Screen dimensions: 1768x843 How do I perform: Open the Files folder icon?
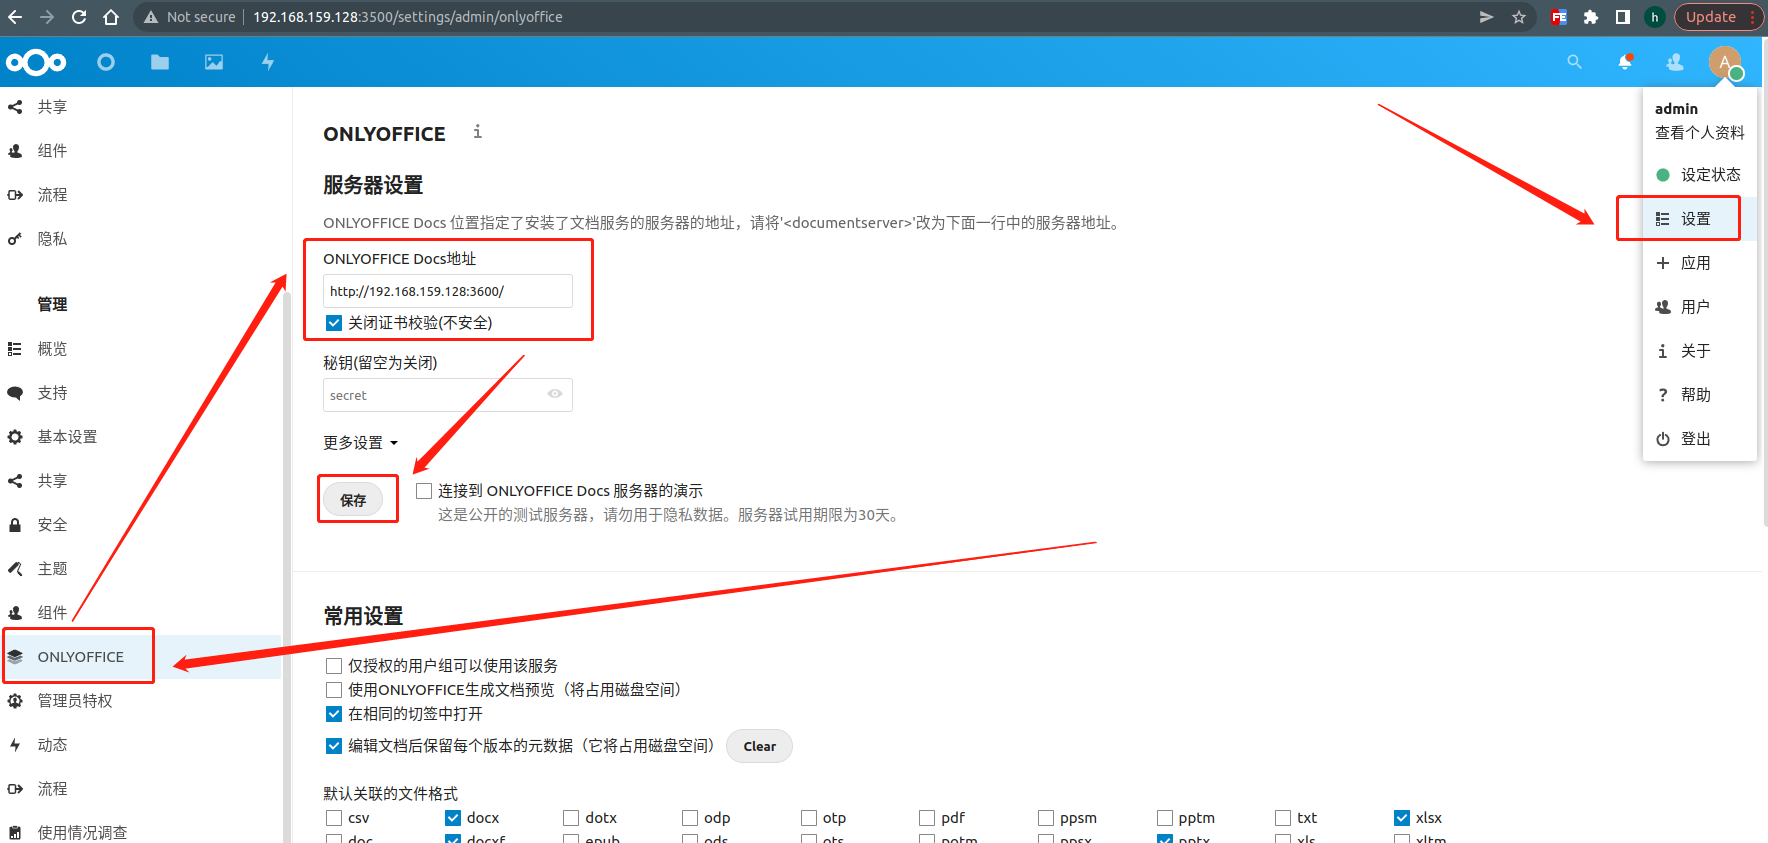pyautogui.click(x=160, y=62)
